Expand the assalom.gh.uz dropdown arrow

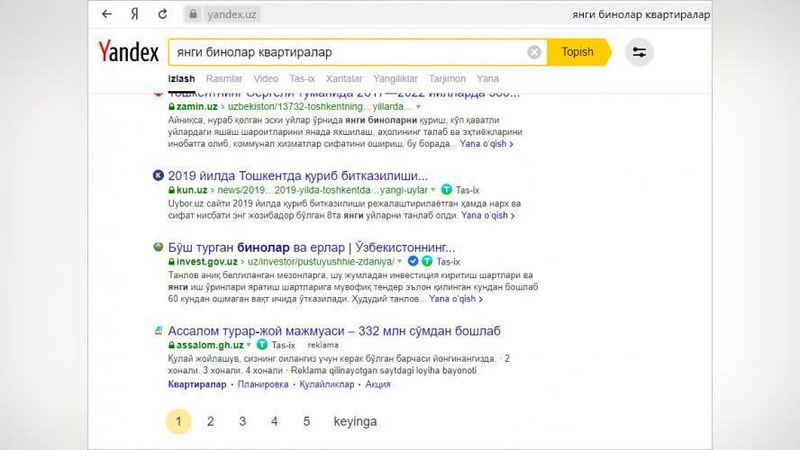click(248, 345)
